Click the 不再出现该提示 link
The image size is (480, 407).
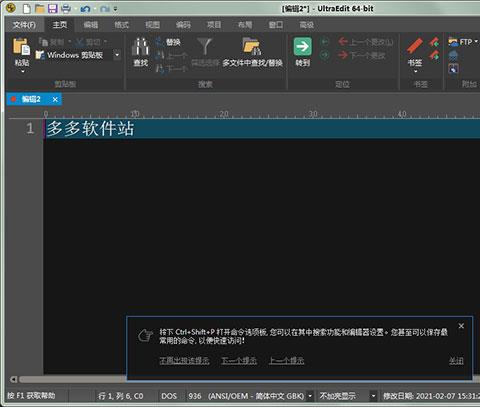pyautogui.click(x=184, y=361)
